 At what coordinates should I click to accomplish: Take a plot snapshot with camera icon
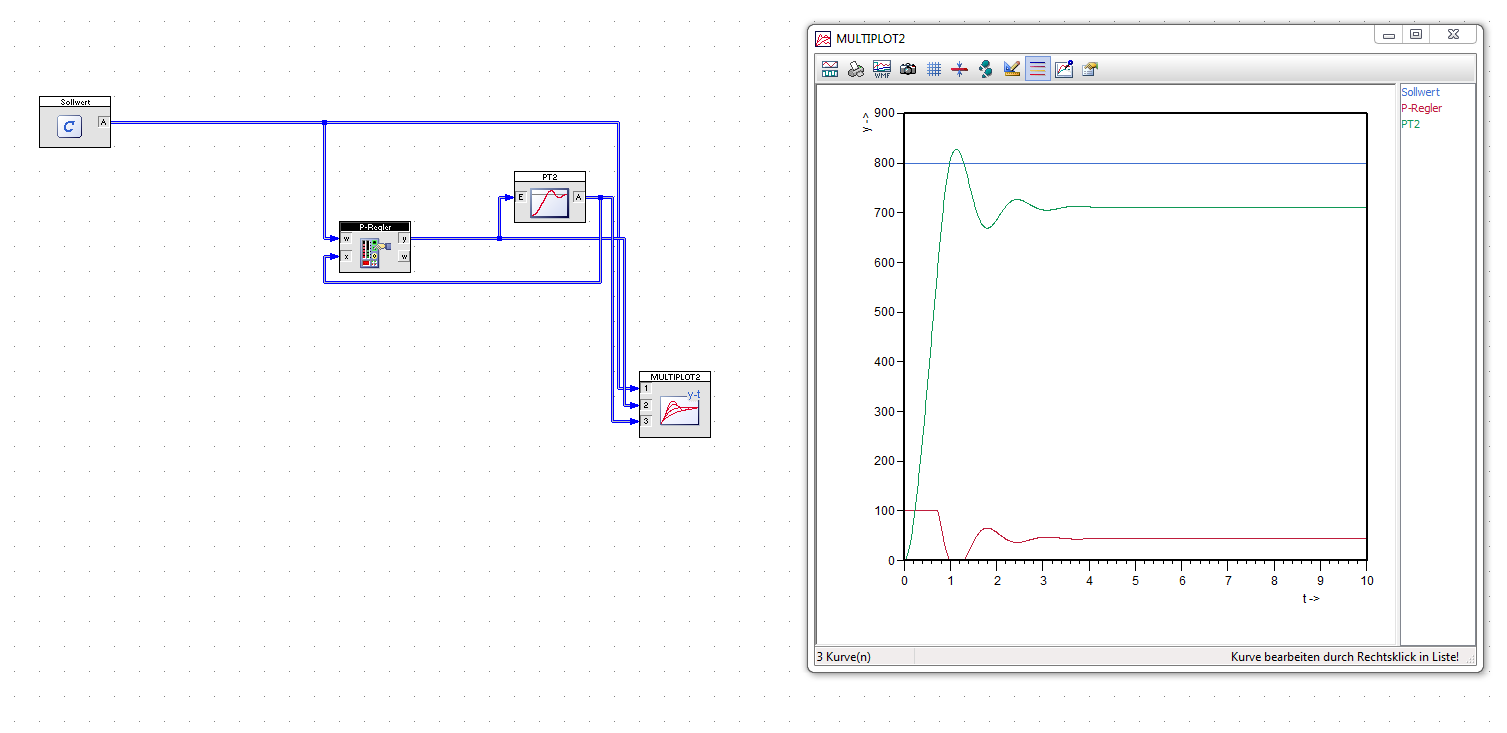pyautogui.click(x=908, y=69)
